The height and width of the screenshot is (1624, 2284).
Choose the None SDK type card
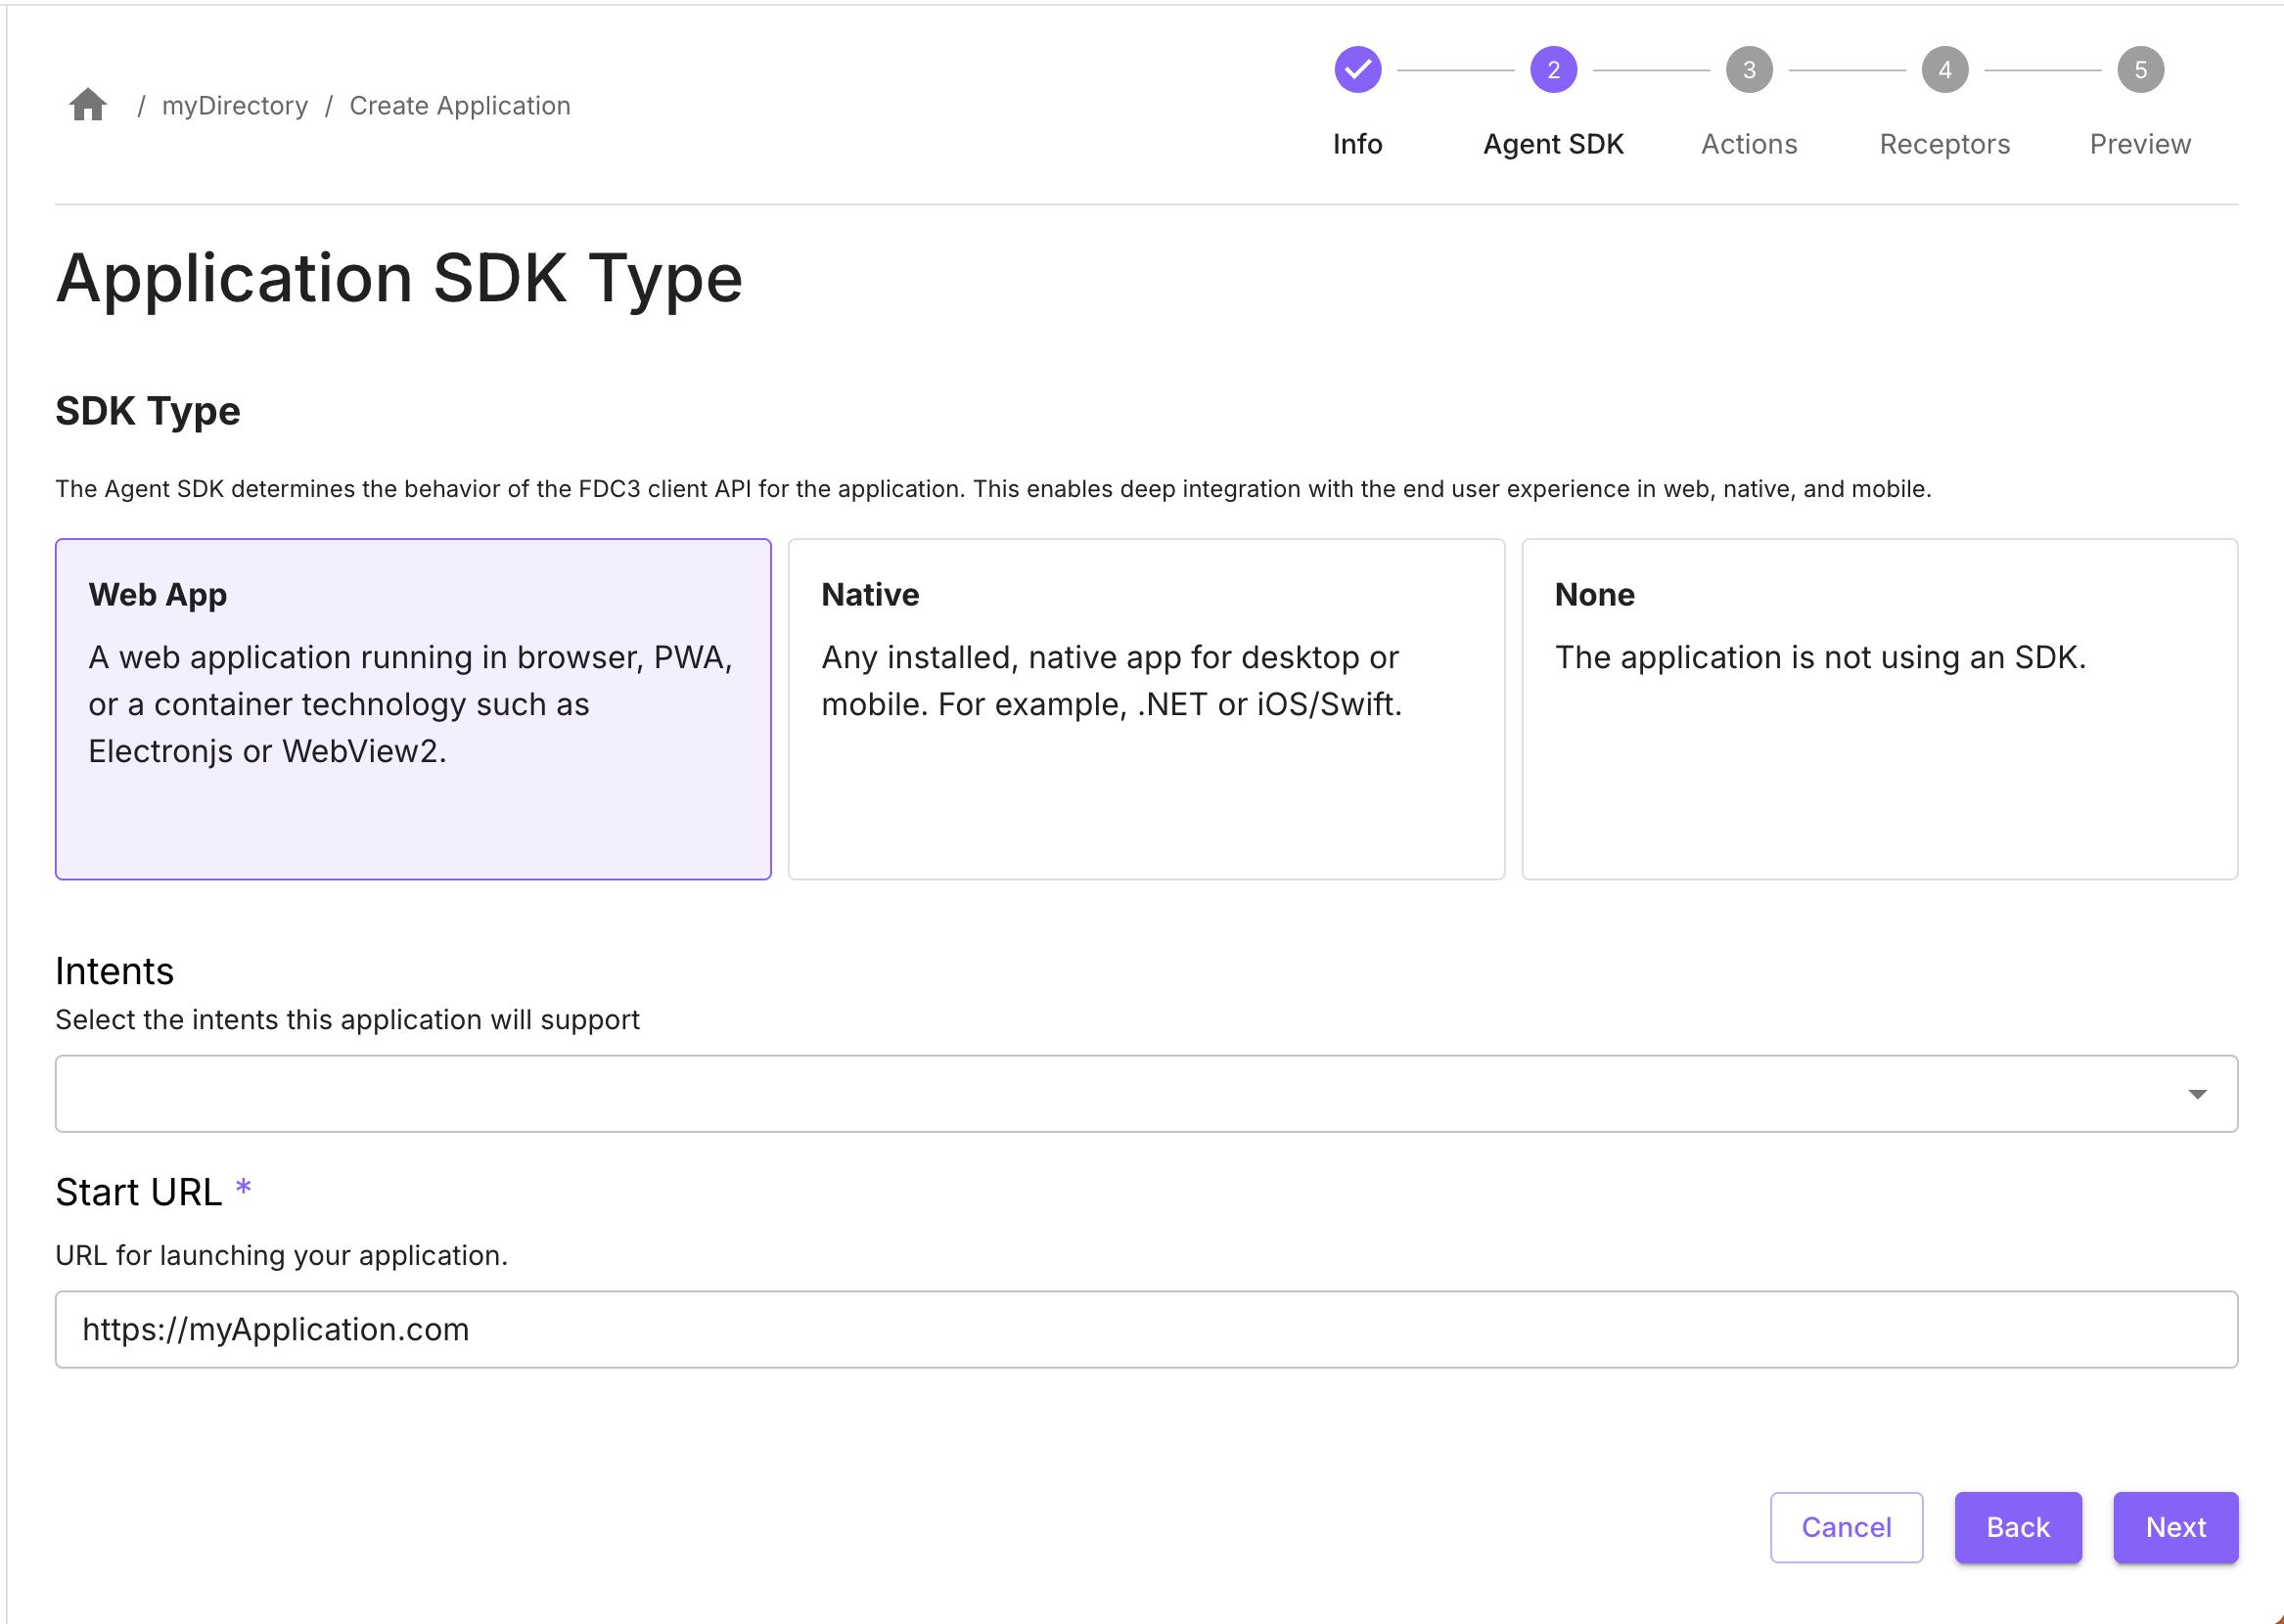(1879, 709)
